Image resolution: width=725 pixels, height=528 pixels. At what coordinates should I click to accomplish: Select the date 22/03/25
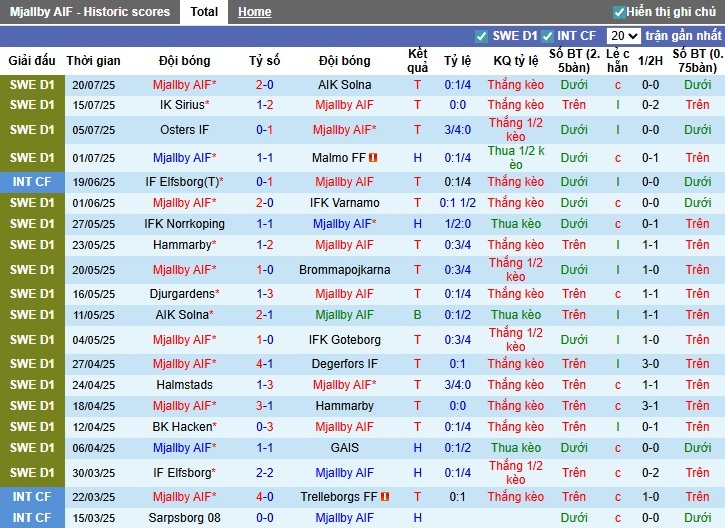pyautogui.click(x=93, y=497)
